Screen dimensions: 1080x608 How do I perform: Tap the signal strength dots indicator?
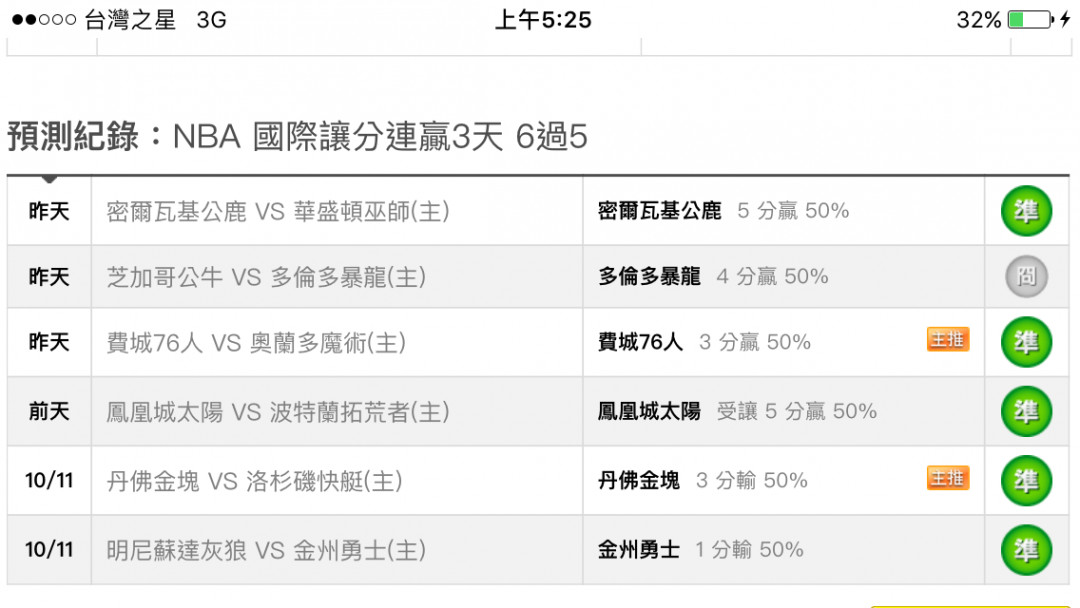pyautogui.click(x=44, y=19)
